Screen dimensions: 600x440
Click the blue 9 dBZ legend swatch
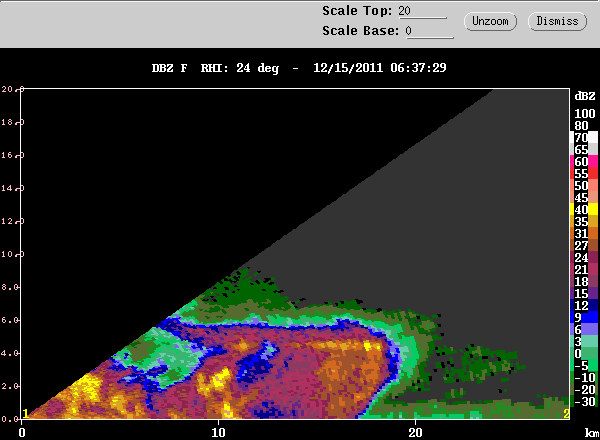point(584,317)
